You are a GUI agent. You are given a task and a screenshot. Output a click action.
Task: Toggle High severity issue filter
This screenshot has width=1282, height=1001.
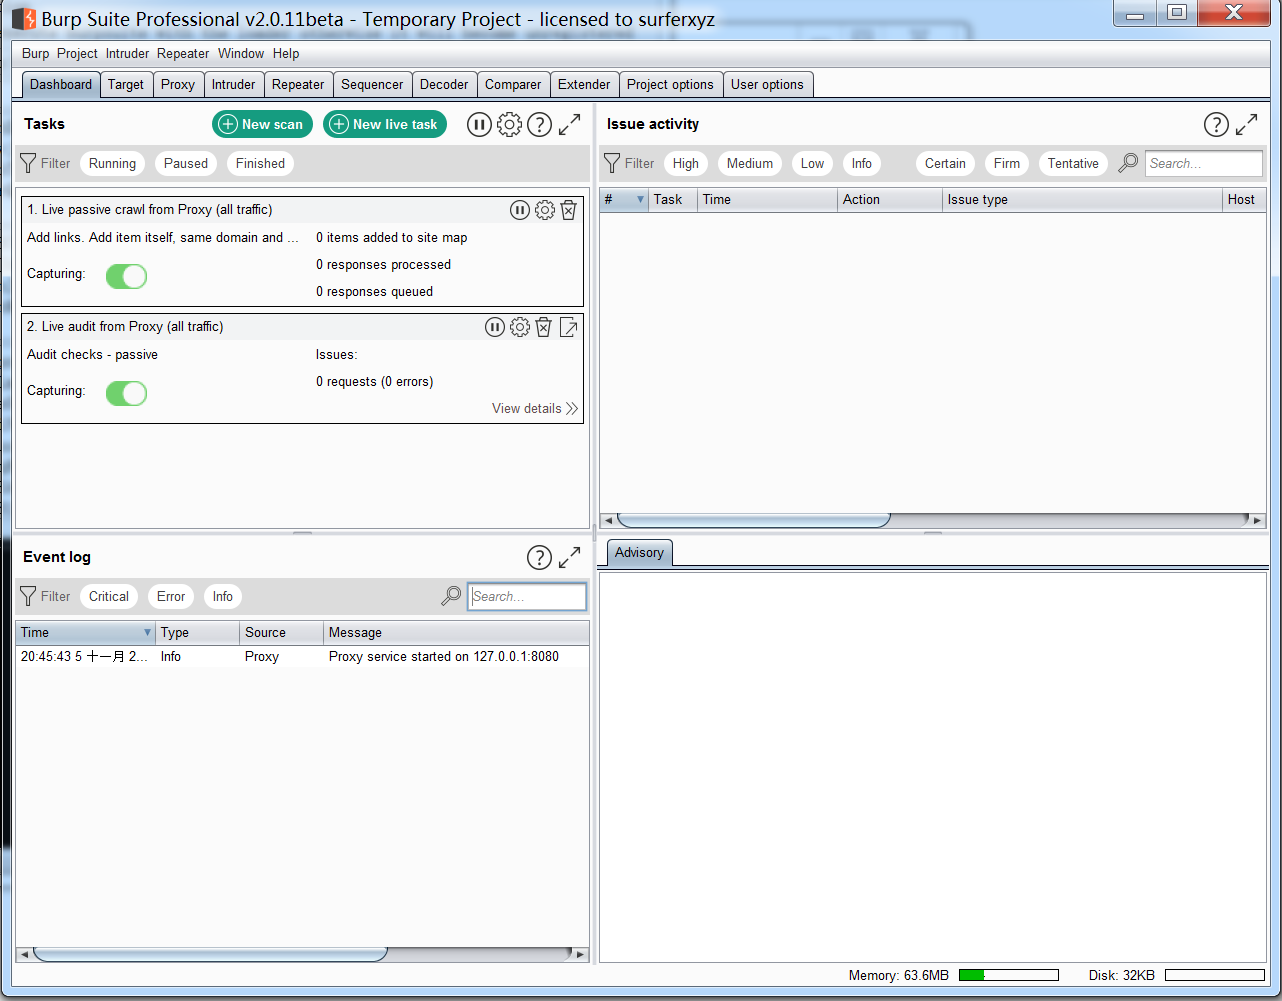[686, 163]
